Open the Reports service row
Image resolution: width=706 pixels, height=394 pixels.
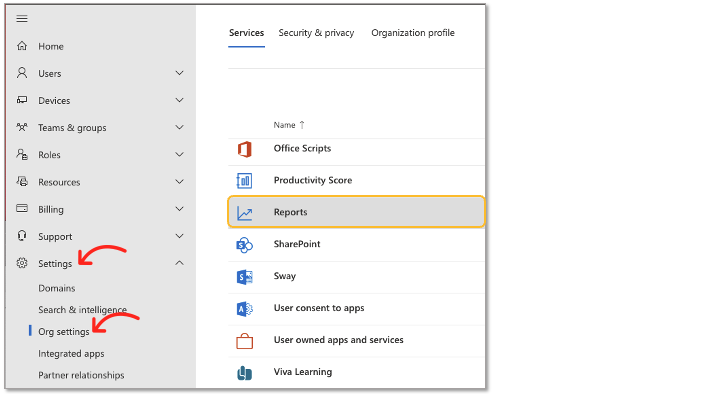pos(356,212)
